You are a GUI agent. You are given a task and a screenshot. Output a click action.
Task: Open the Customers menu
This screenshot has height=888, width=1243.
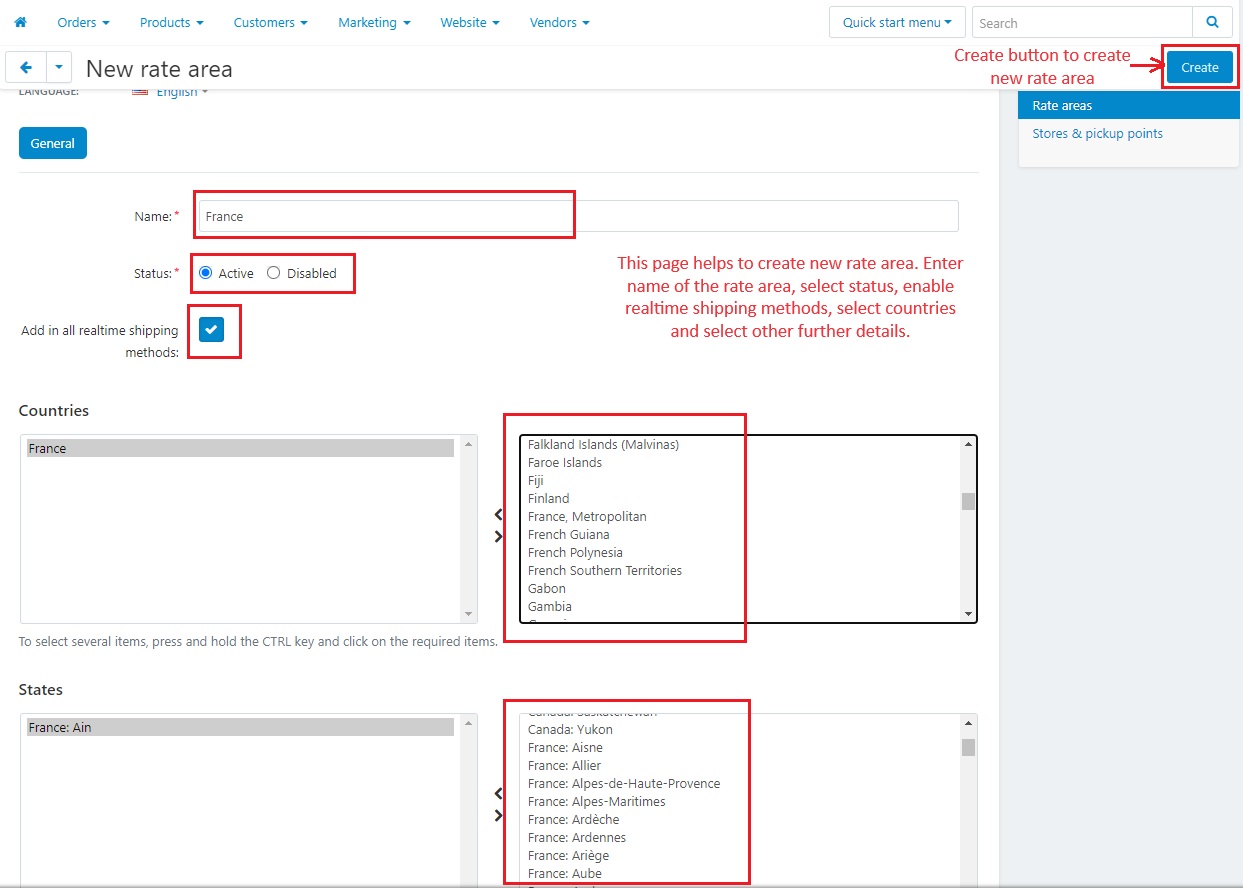pyautogui.click(x=270, y=22)
